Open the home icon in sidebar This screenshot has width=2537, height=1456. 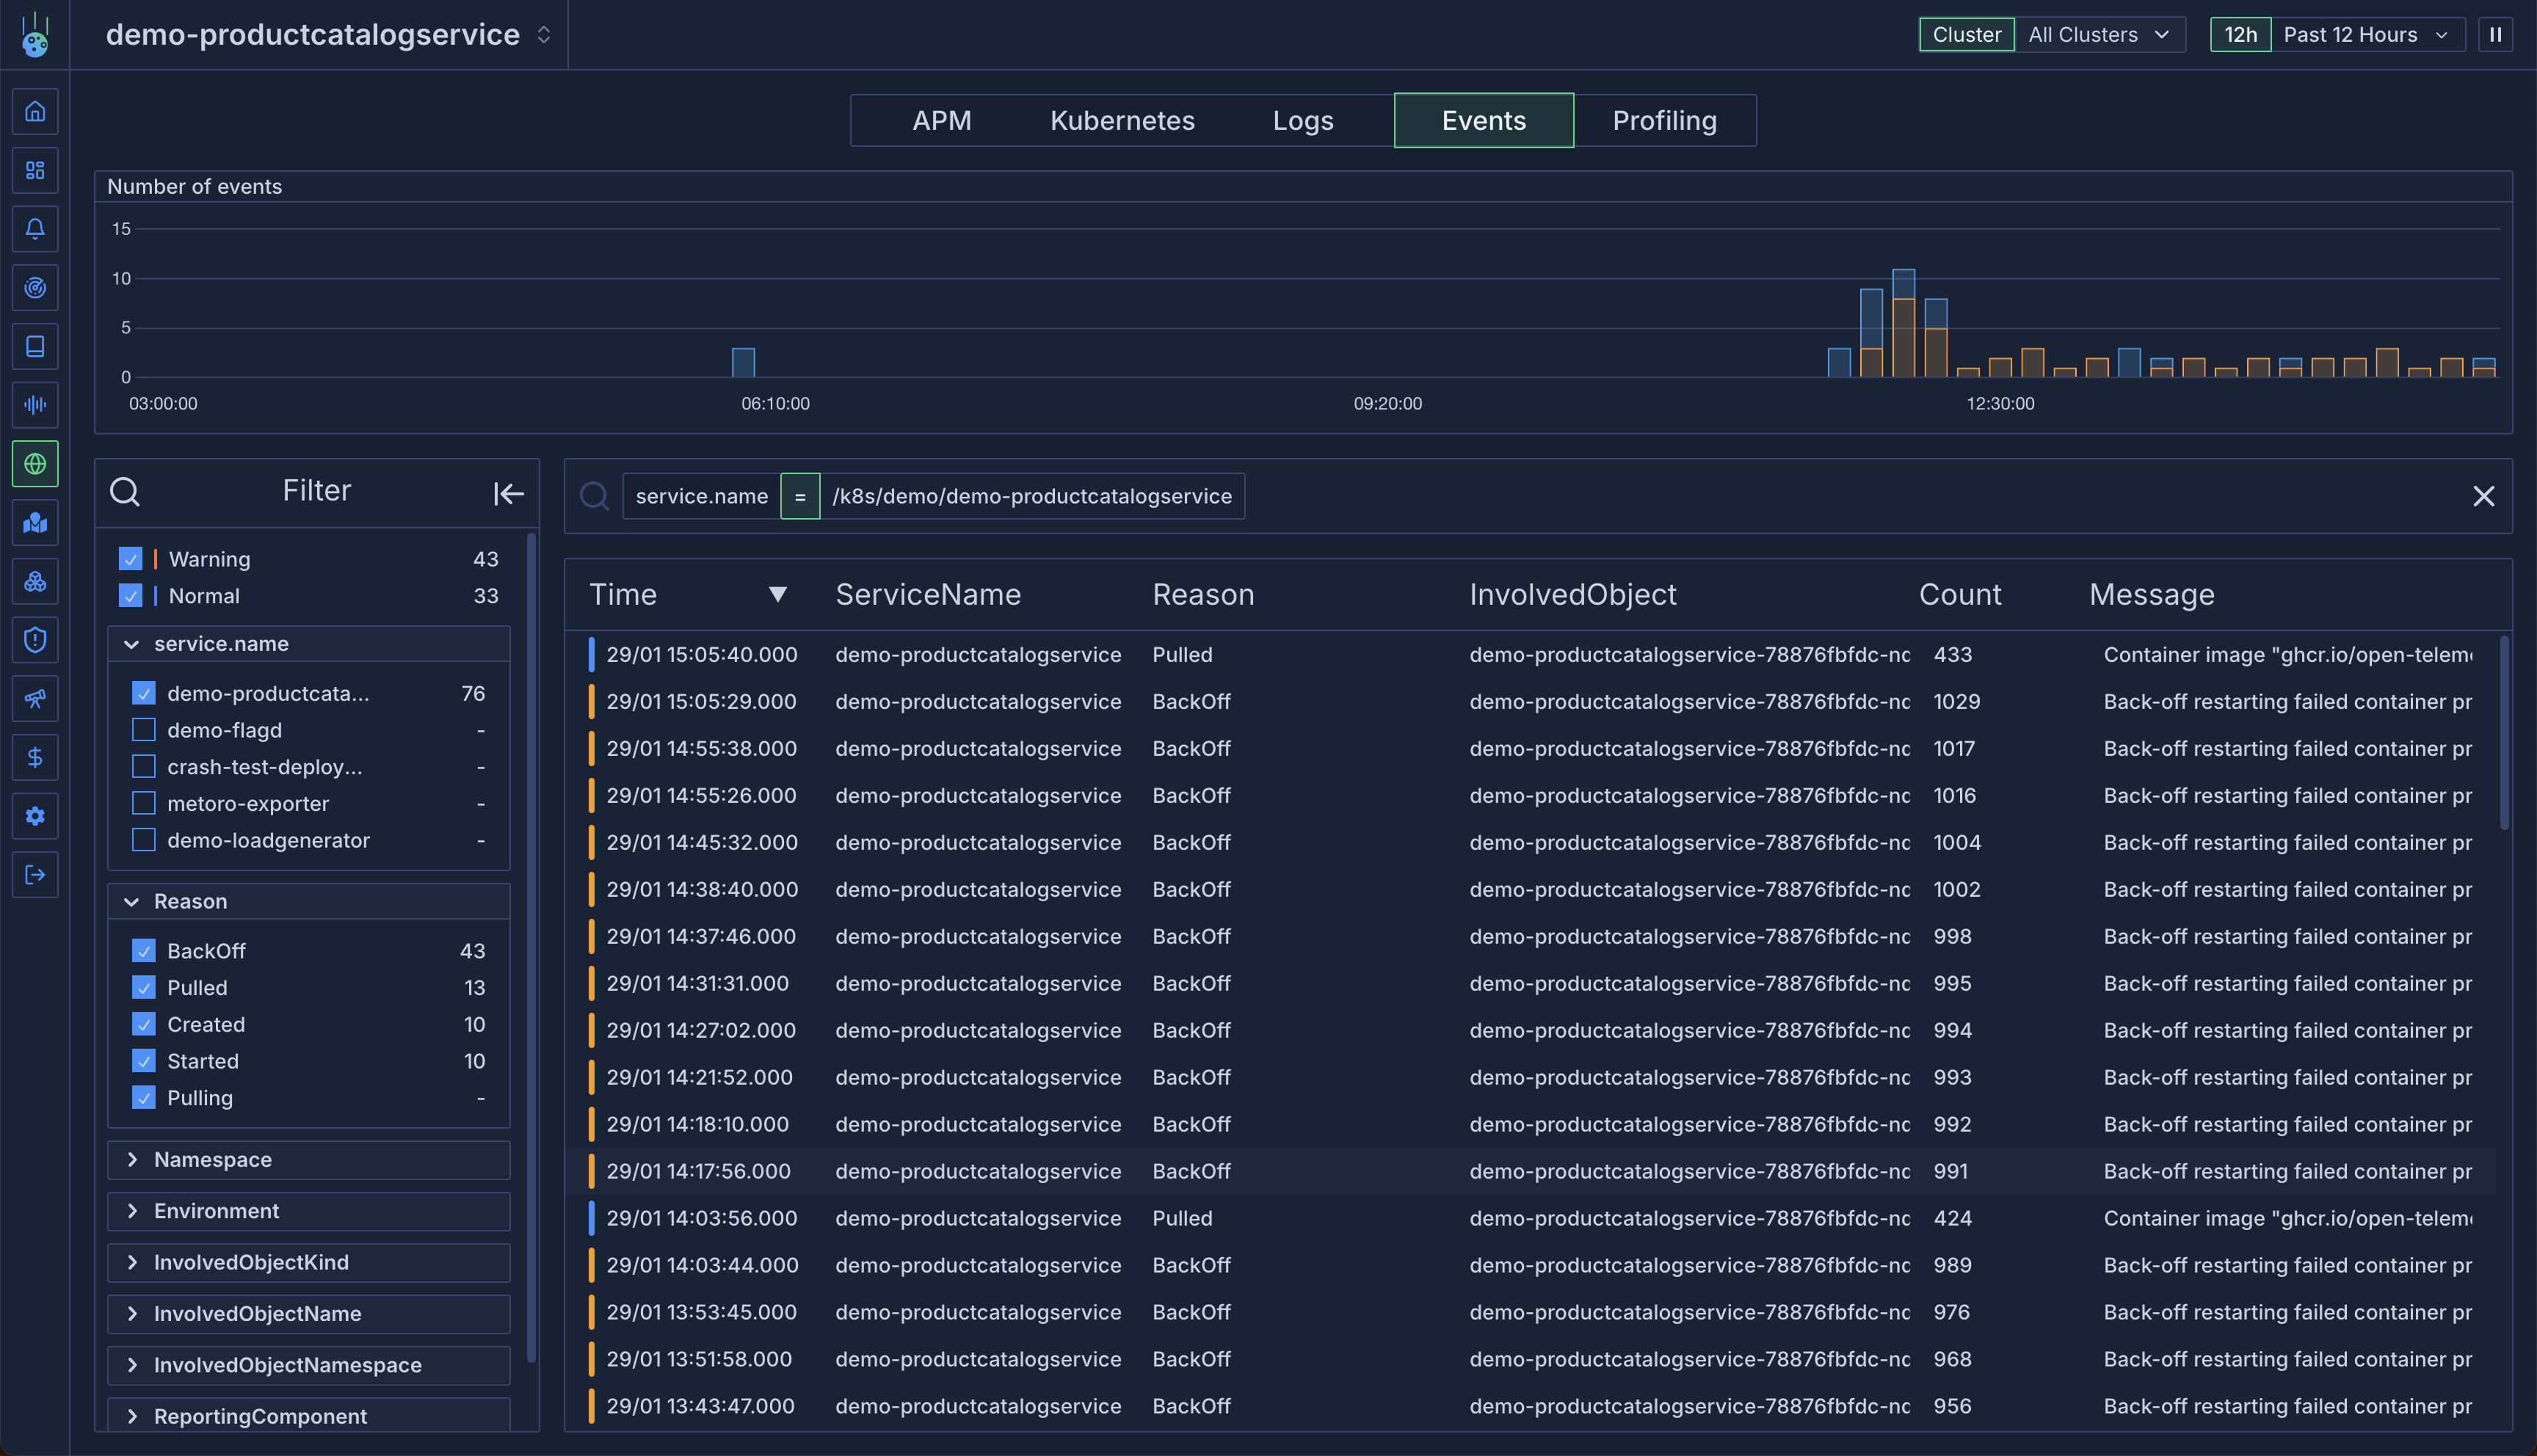35,111
